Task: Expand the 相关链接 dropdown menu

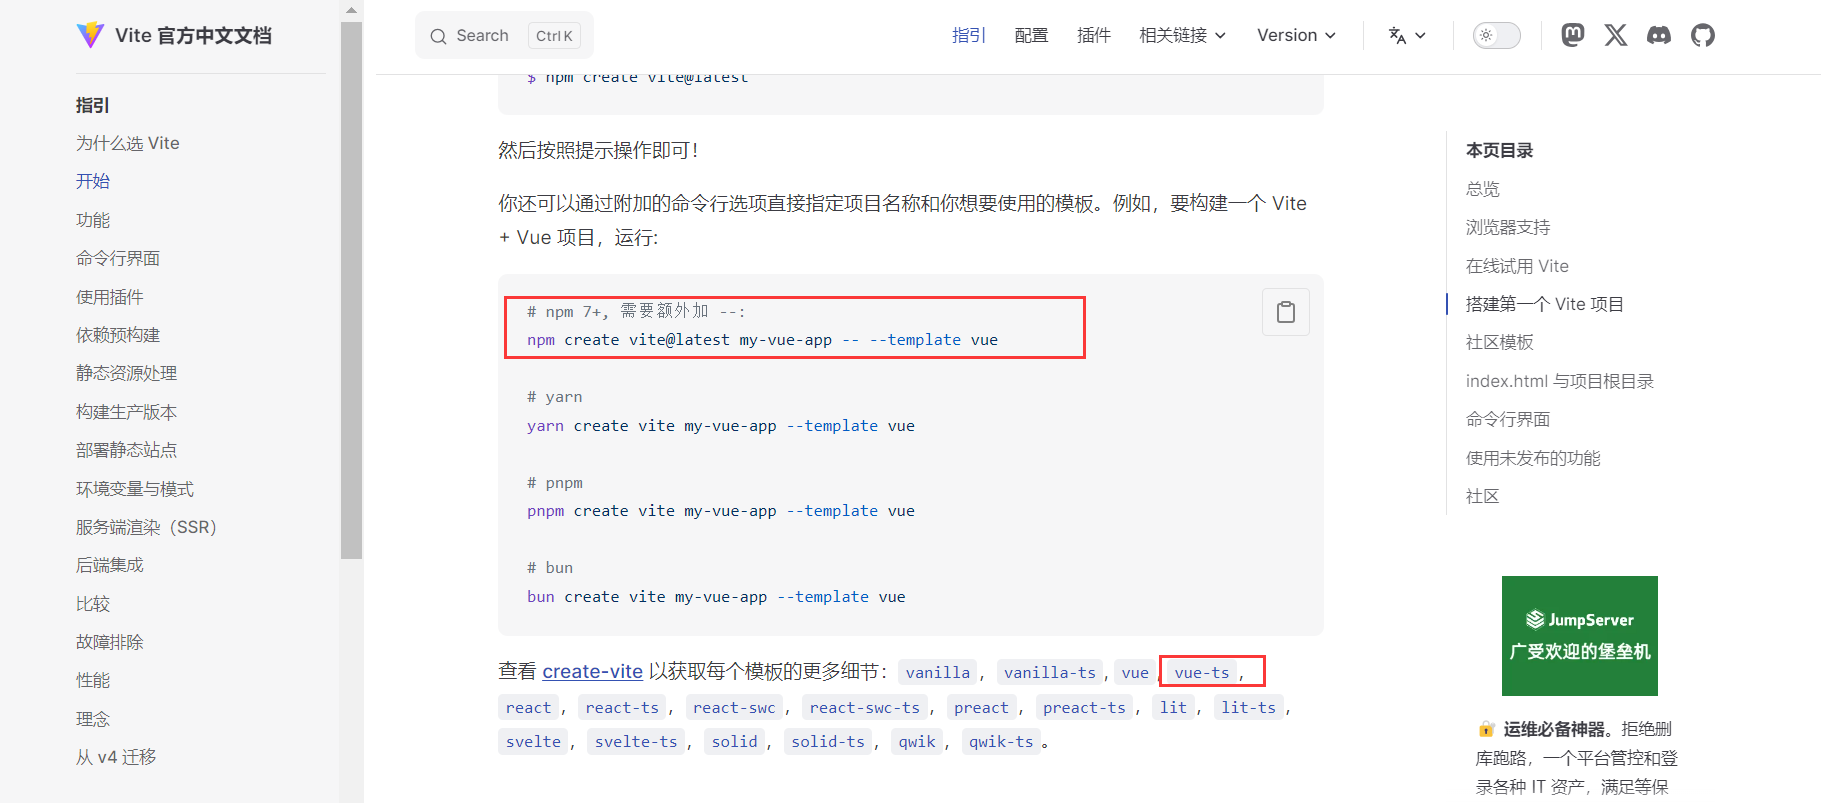Action: (1183, 35)
